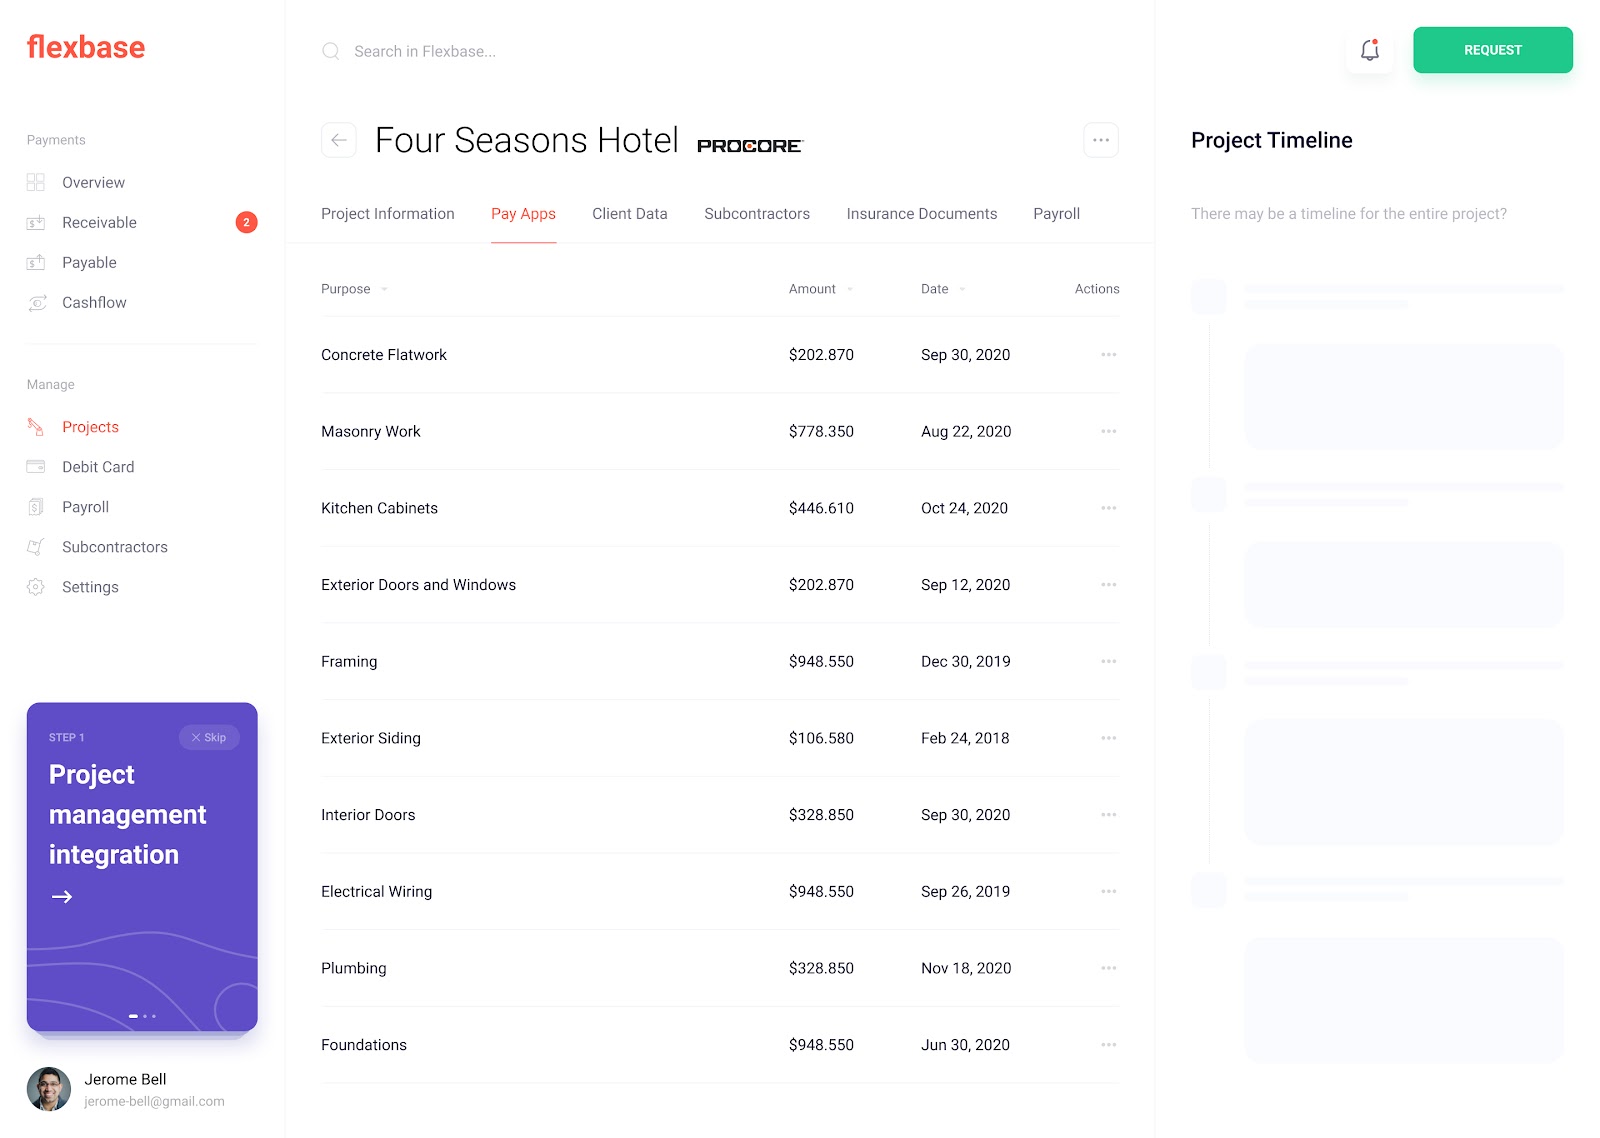The height and width of the screenshot is (1138, 1600).
Task: Select the Pay Apps tab
Action: pyautogui.click(x=523, y=214)
